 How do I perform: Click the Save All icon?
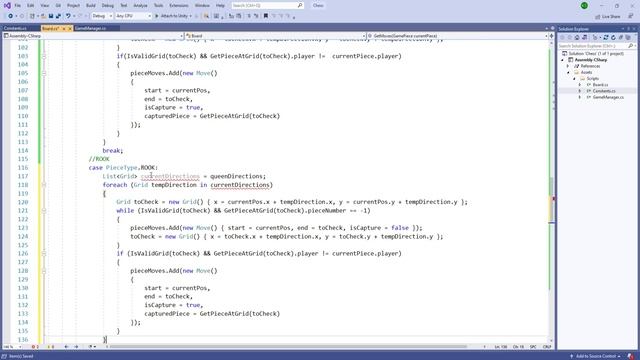pos(58,16)
